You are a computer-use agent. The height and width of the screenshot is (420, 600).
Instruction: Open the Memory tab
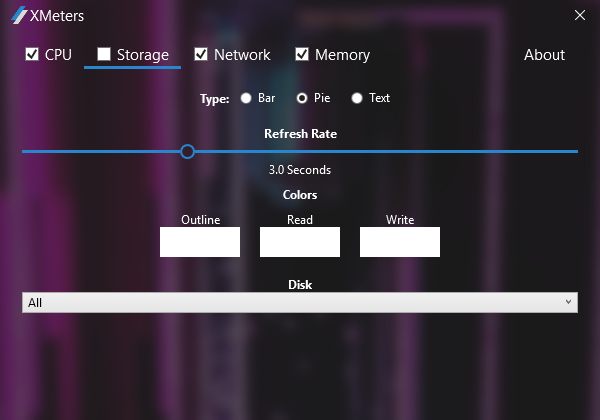click(x=342, y=55)
